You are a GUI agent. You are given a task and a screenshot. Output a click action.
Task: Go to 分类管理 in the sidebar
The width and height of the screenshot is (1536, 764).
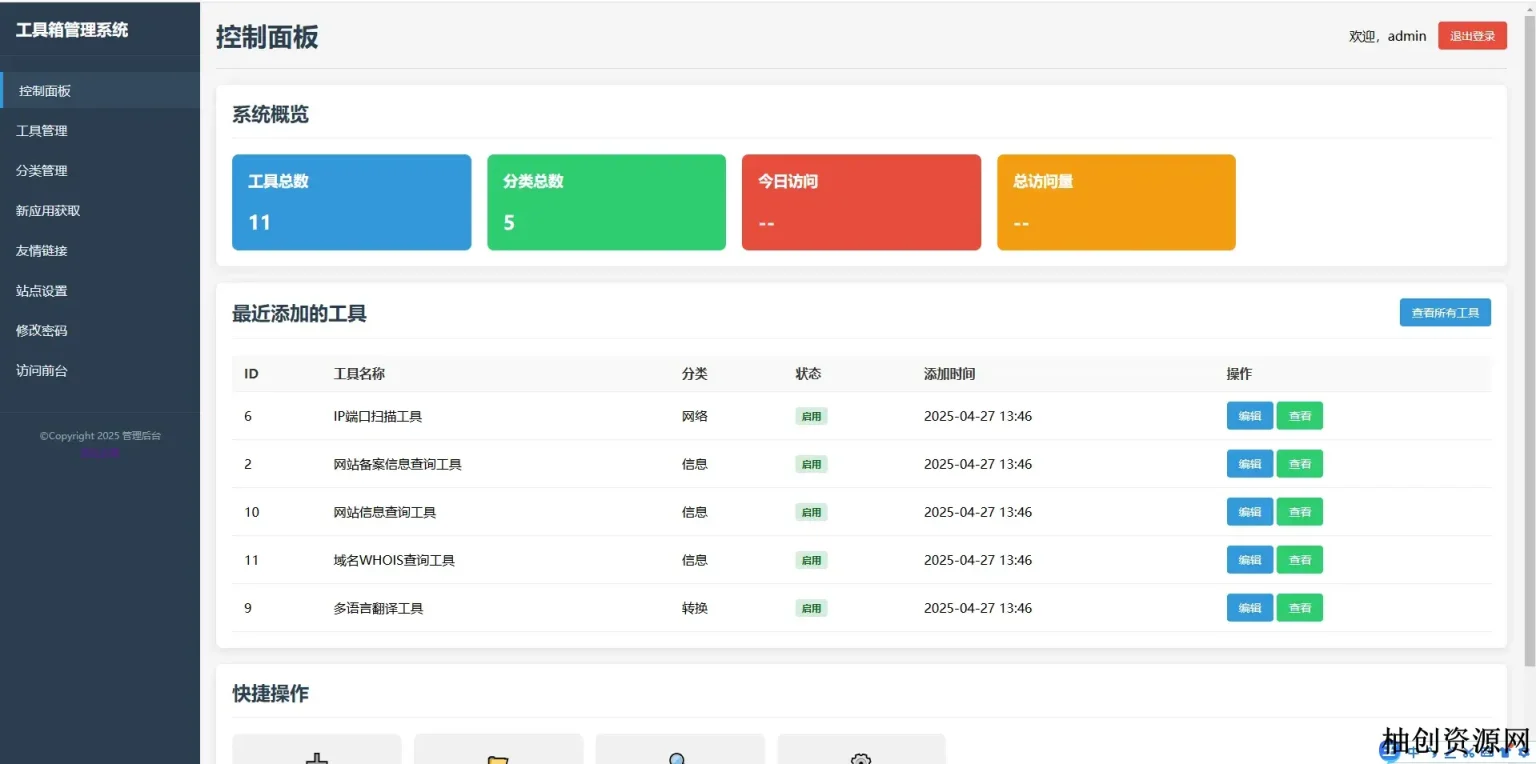pyautogui.click(x=42, y=171)
